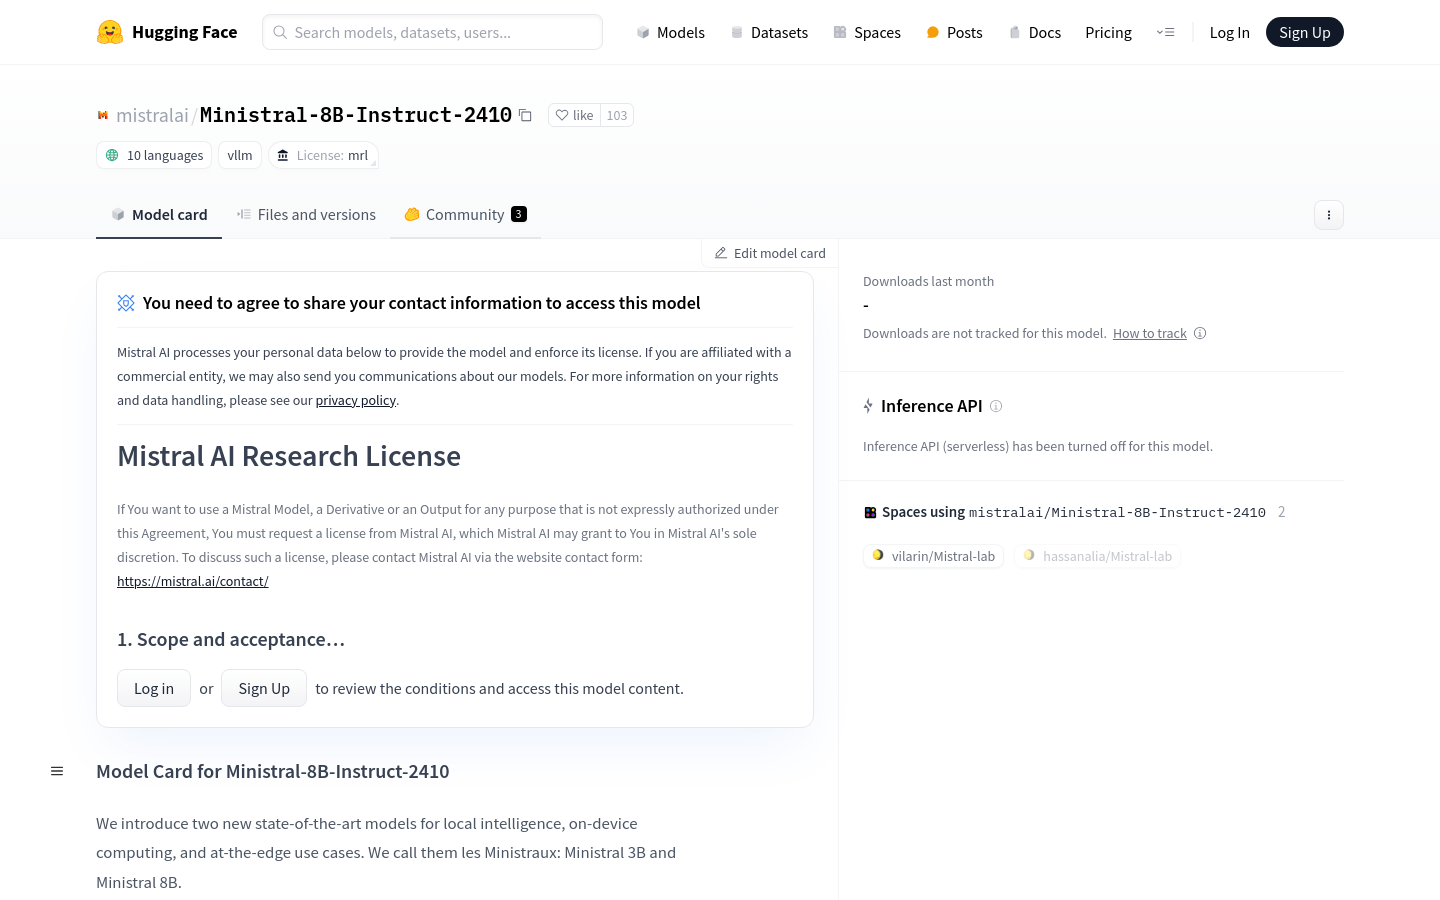This screenshot has height=900, width=1440.
Task: Open the hassanalia/Mistral-lab space
Action: (x=1097, y=556)
